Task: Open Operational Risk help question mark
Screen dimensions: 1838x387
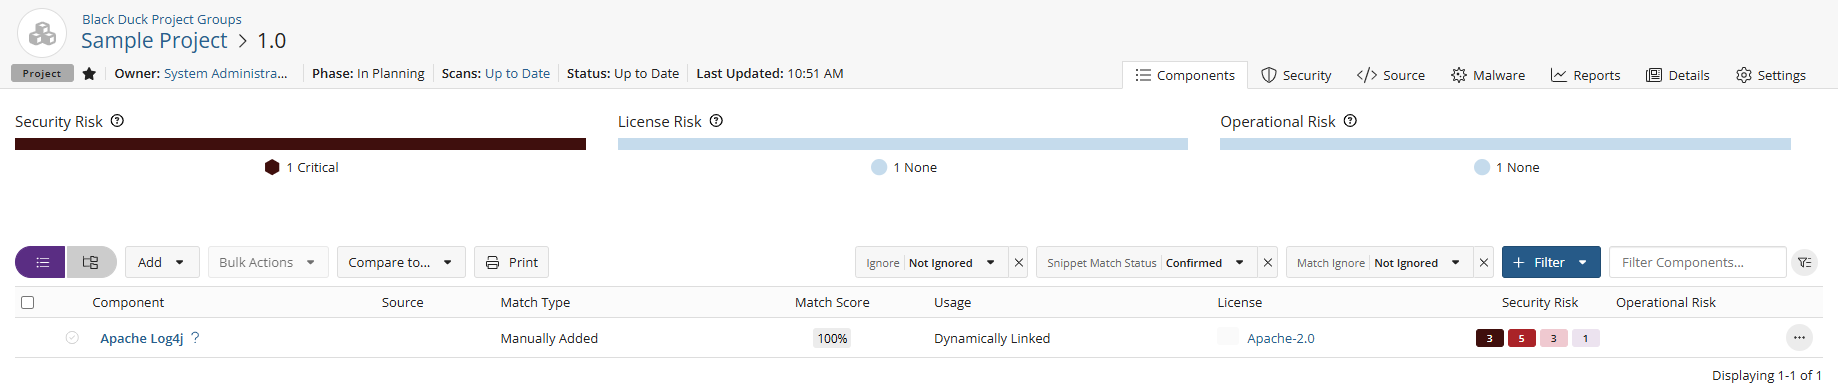Action: (x=1350, y=121)
